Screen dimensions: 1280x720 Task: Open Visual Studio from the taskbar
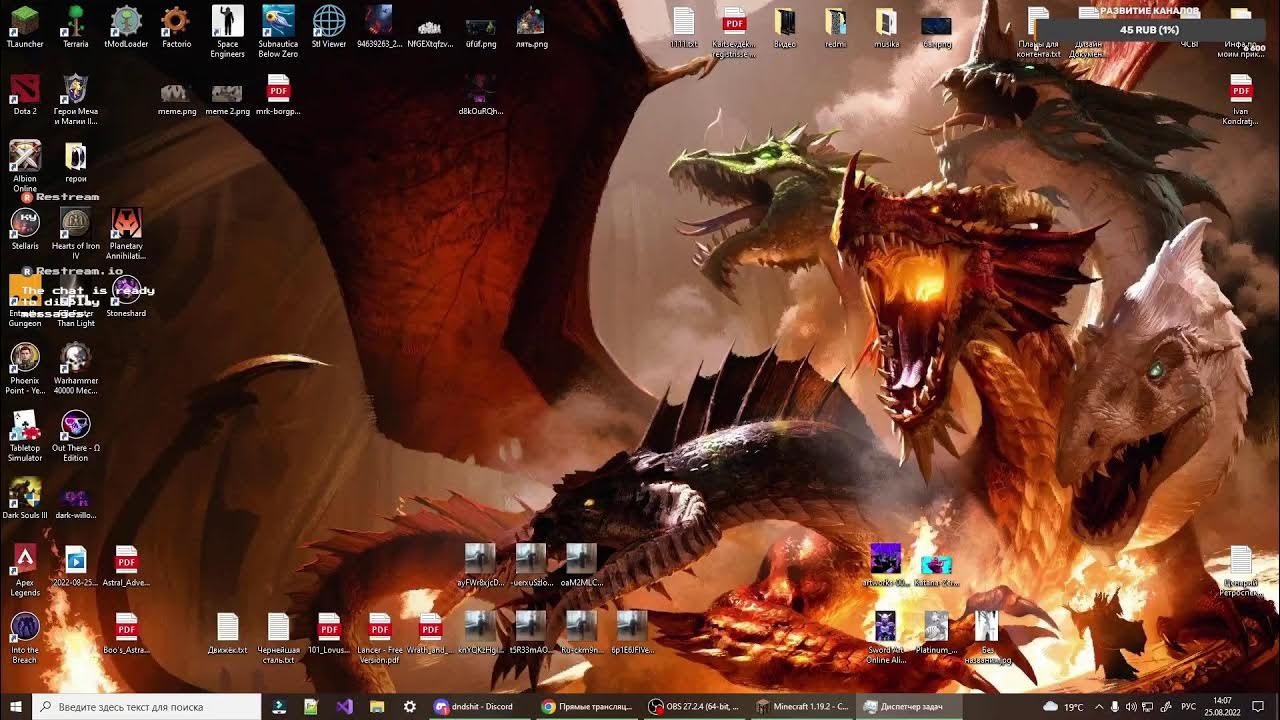344,706
